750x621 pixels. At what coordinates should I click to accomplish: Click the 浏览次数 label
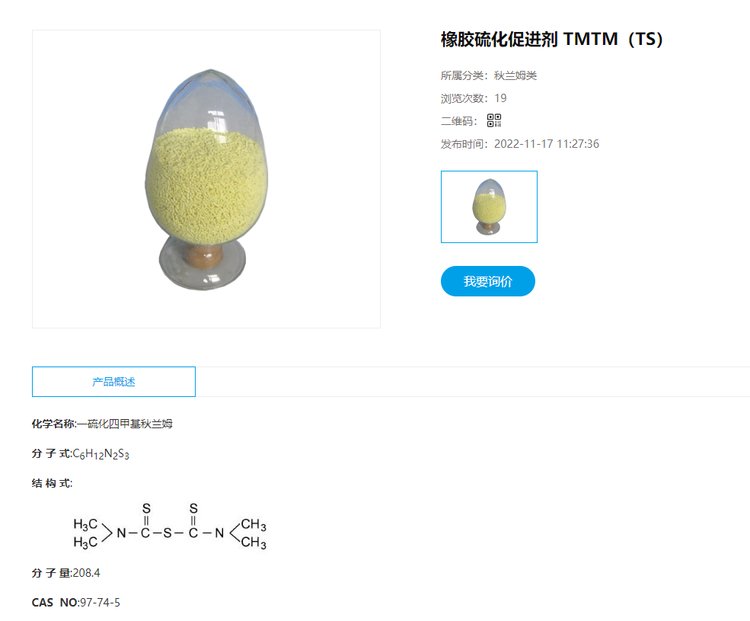[x=464, y=98]
